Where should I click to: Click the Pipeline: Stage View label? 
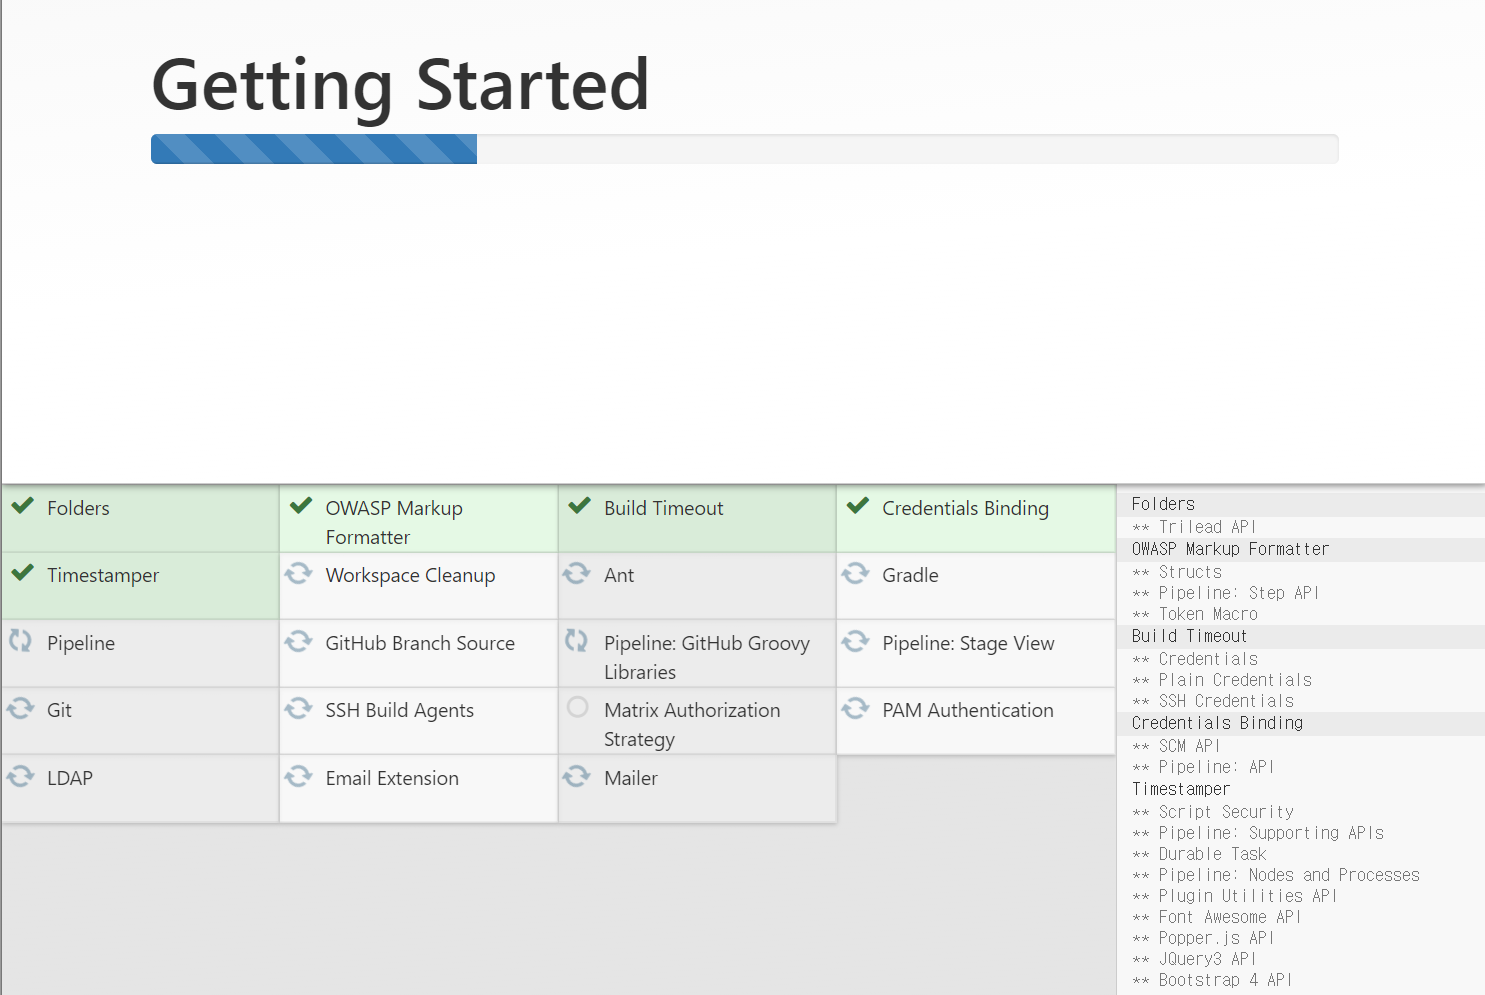point(968,643)
